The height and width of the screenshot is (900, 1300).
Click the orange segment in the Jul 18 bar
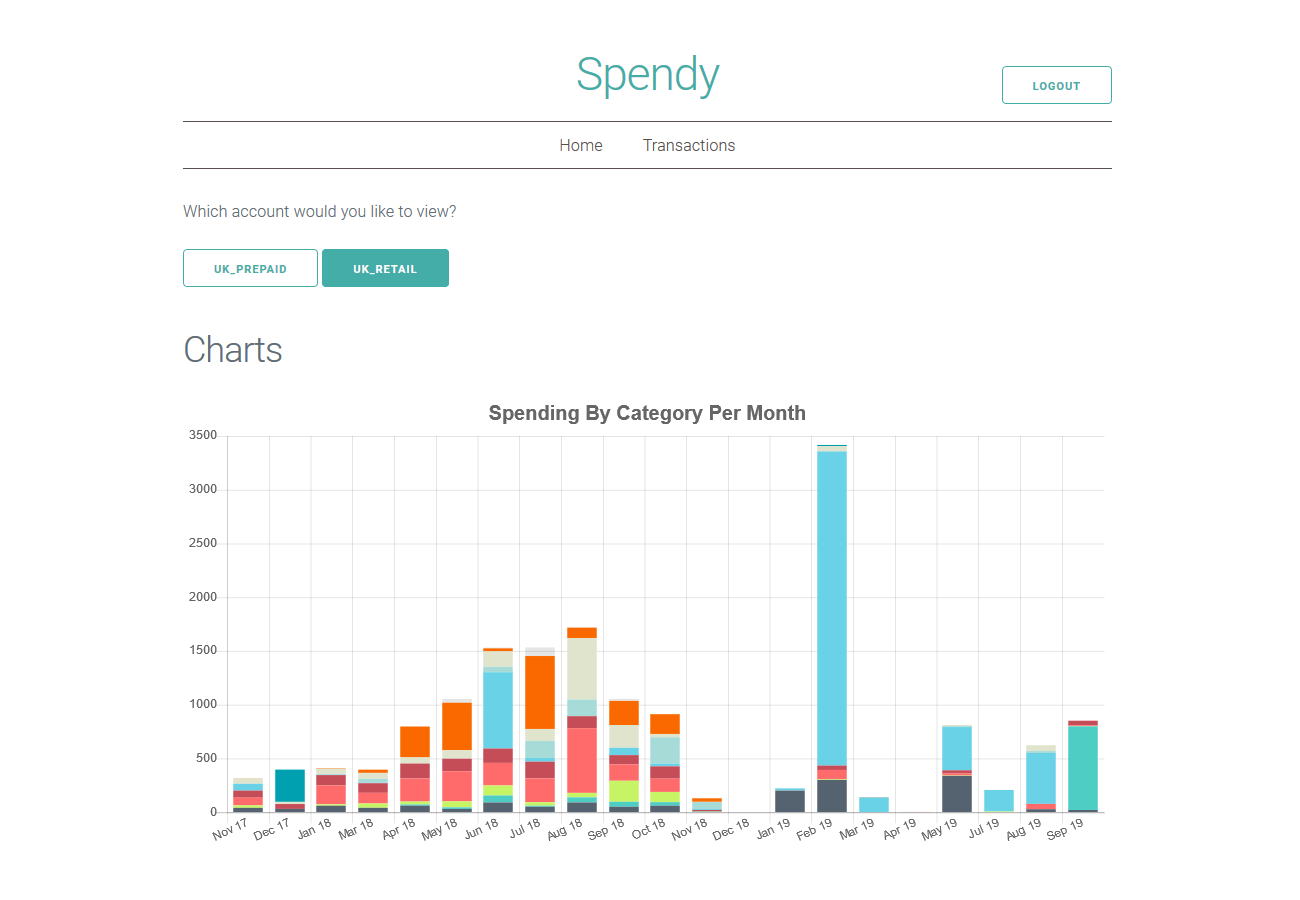pos(540,692)
